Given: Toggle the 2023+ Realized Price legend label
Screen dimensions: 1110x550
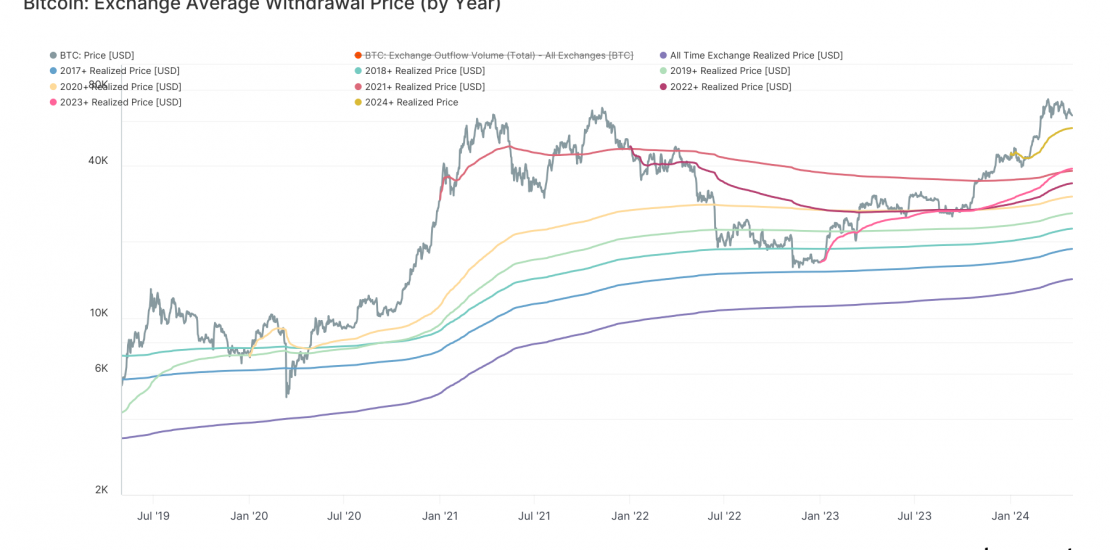Looking at the screenshot, I should (120, 102).
